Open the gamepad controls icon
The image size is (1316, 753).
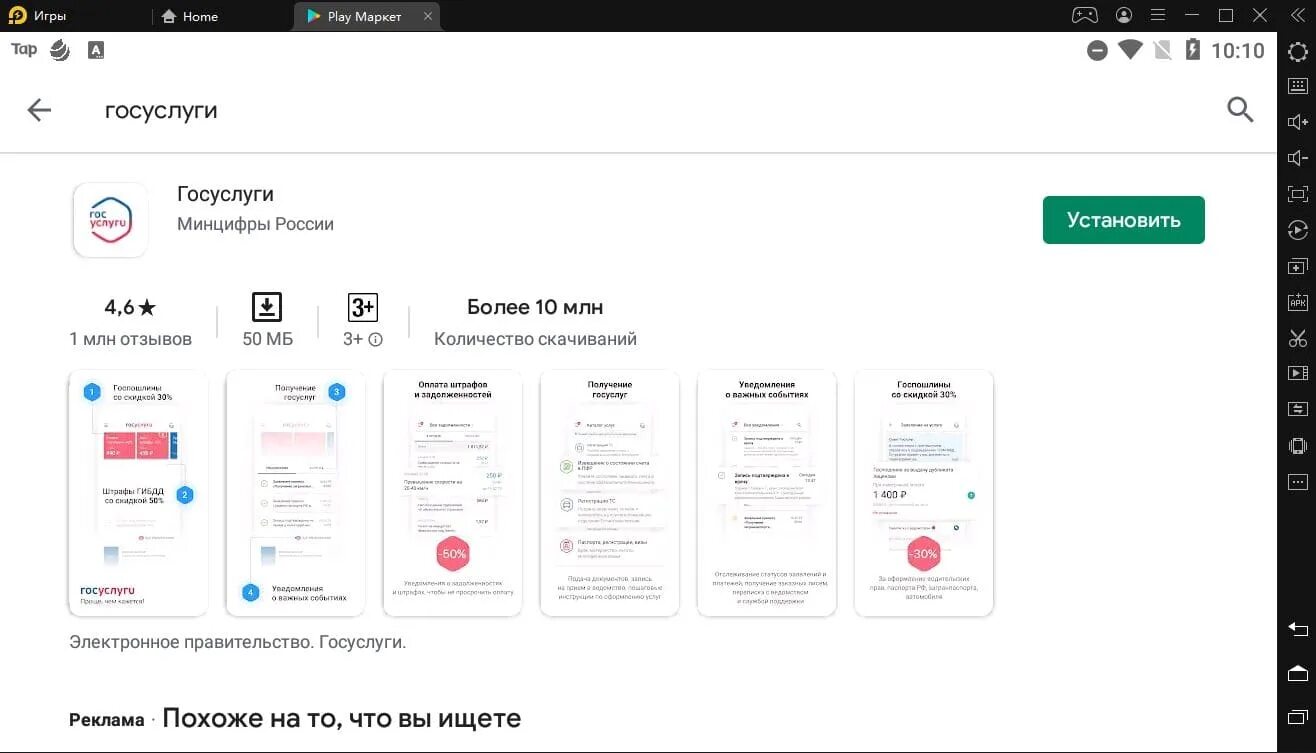point(1085,15)
